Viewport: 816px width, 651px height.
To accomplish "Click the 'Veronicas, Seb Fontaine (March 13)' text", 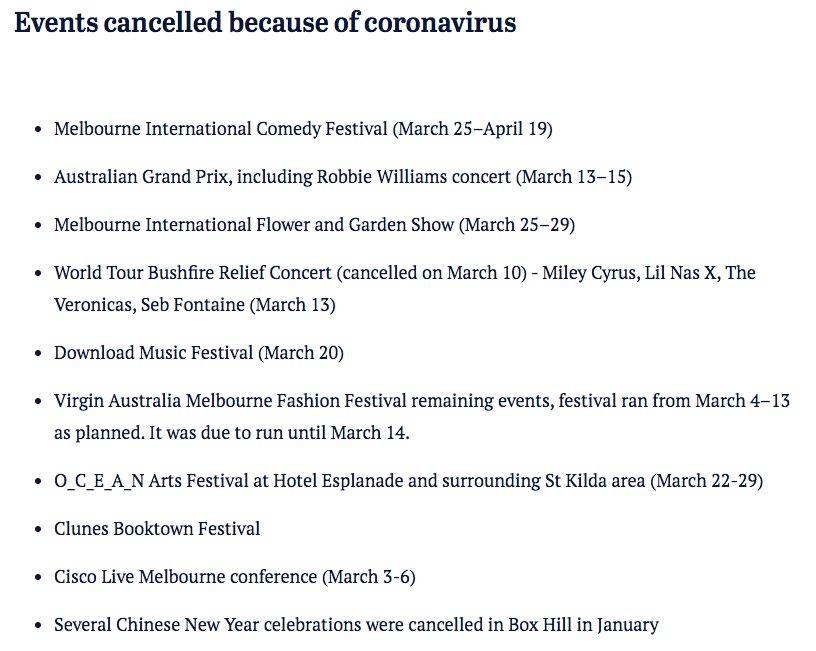I will (195, 305).
